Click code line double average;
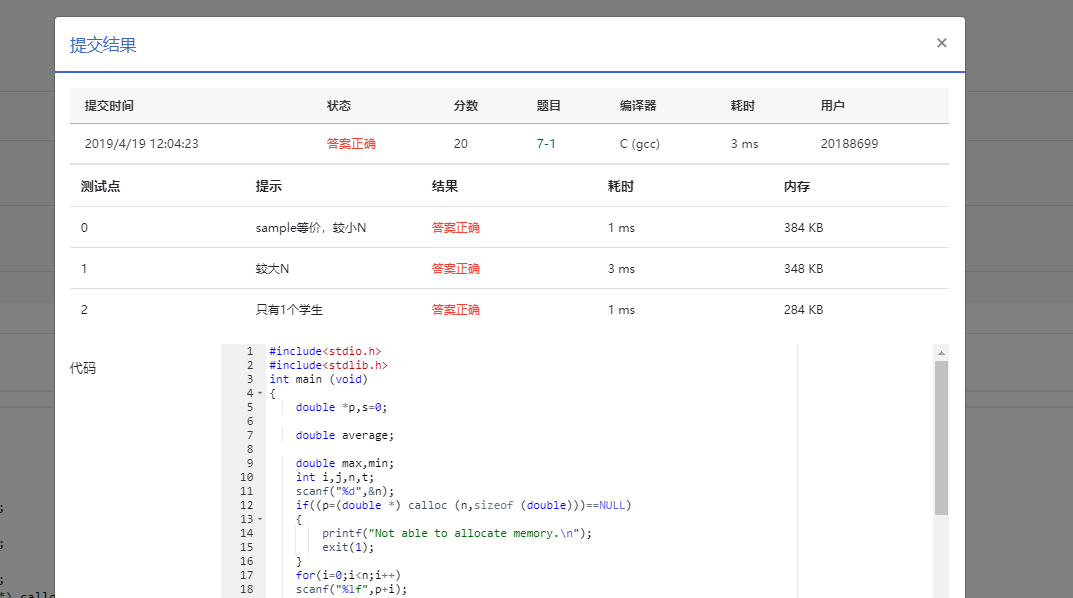The height and width of the screenshot is (598, 1073). point(345,435)
